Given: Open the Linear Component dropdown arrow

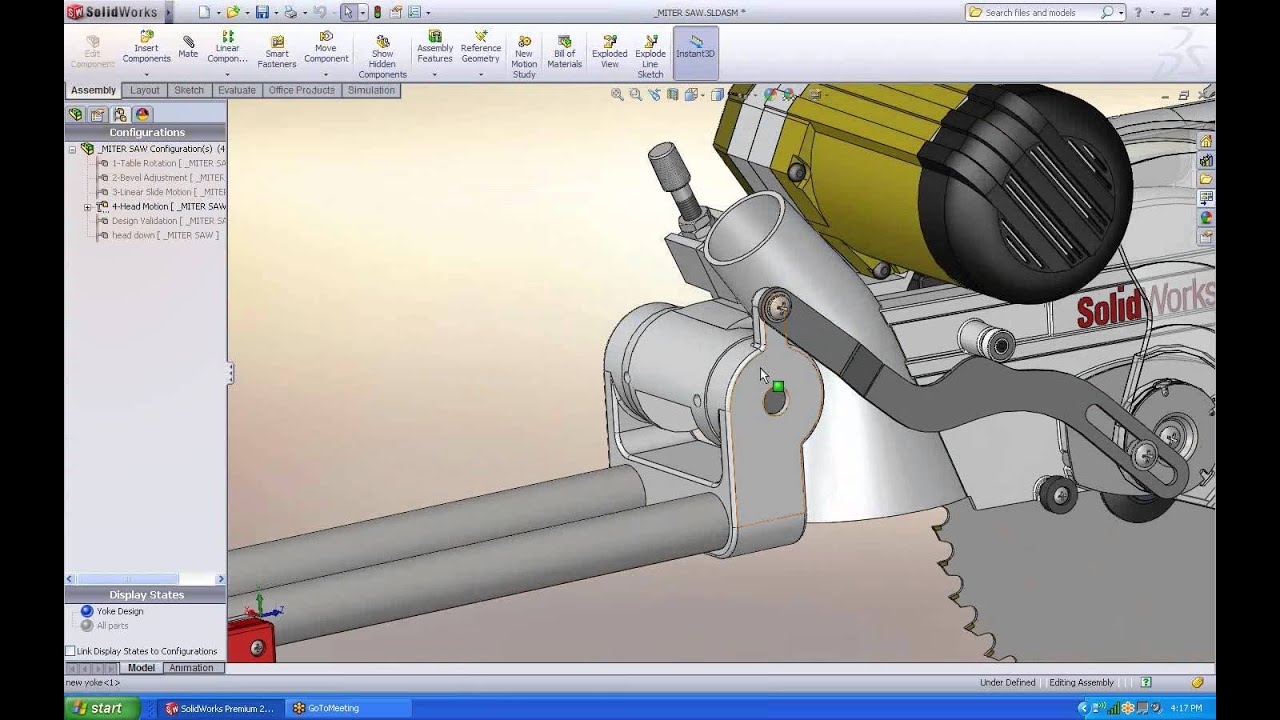Looking at the screenshot, I should [227, 74].
